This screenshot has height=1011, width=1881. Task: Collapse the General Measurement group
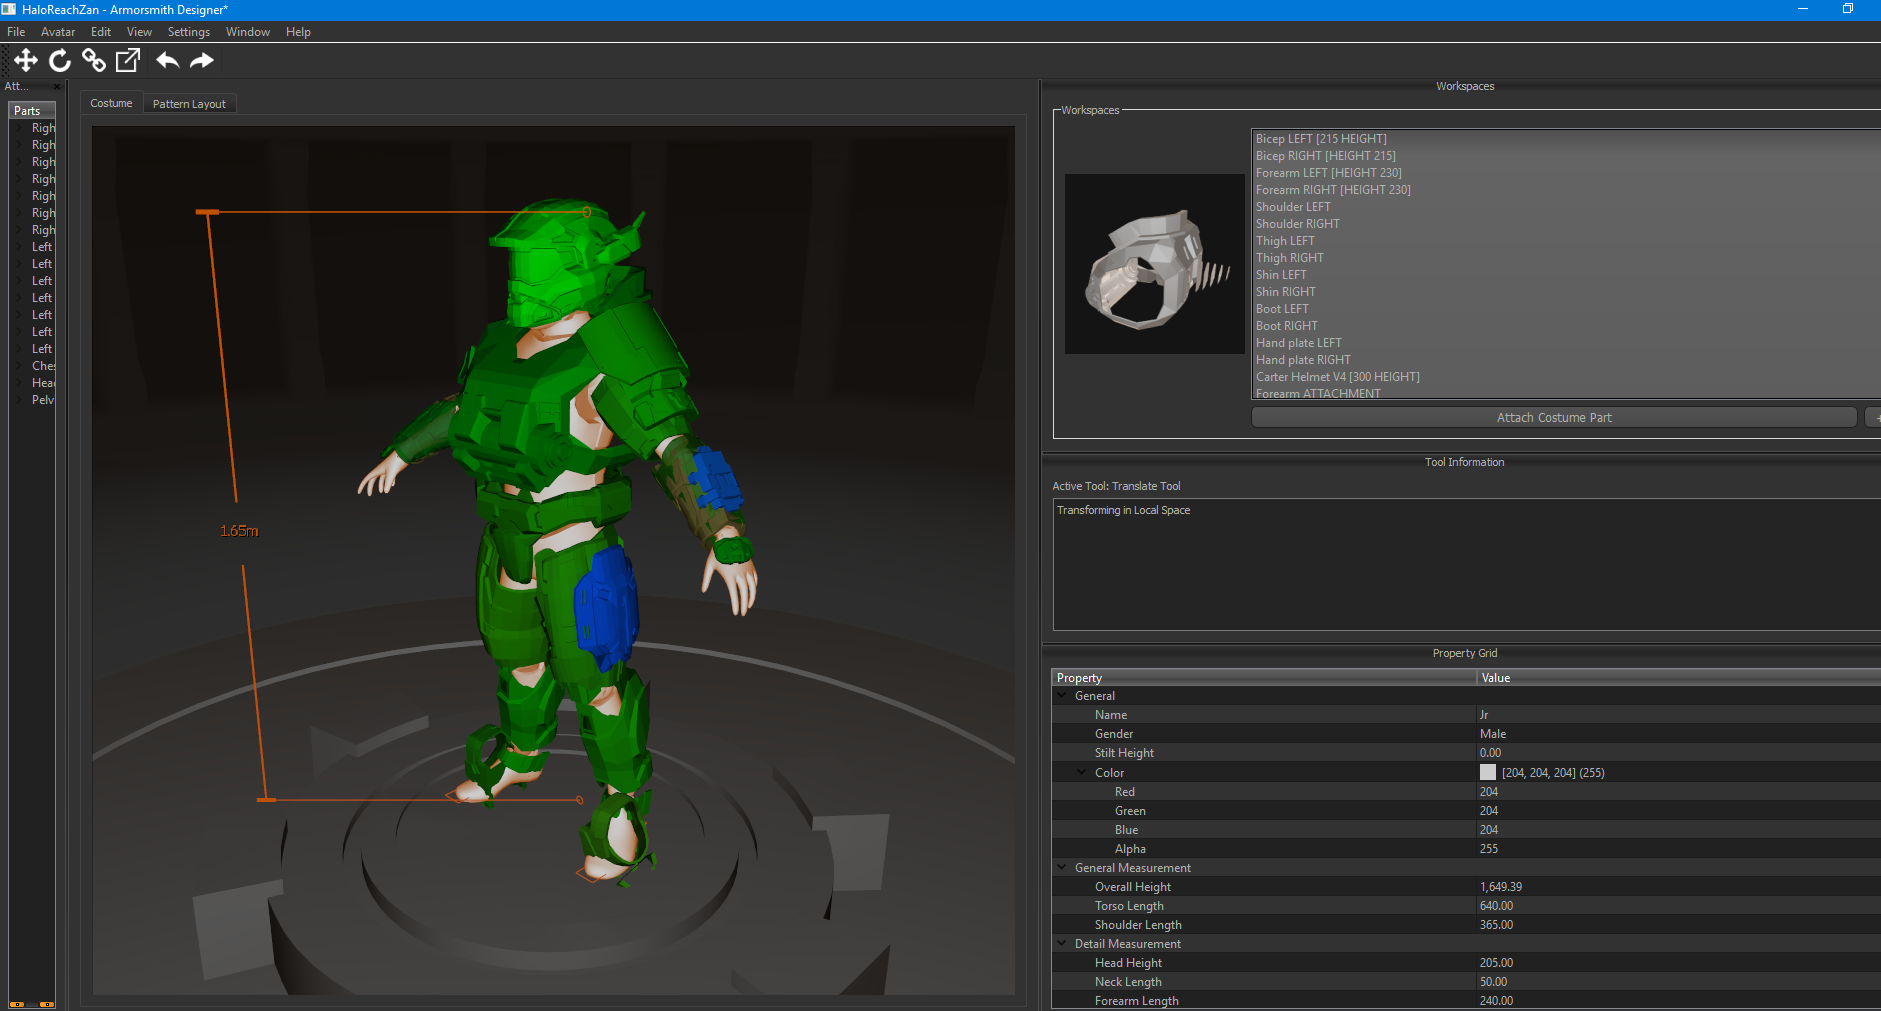click(x=1062, y=868)
